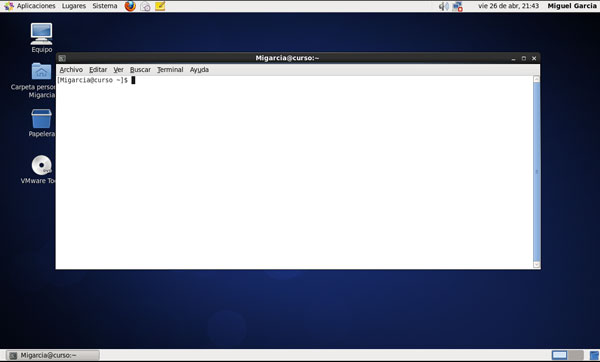This screenshot has width=600, height=362.
Task: Click the Migarcia@curso title bar text
Action: pos(287,58)
